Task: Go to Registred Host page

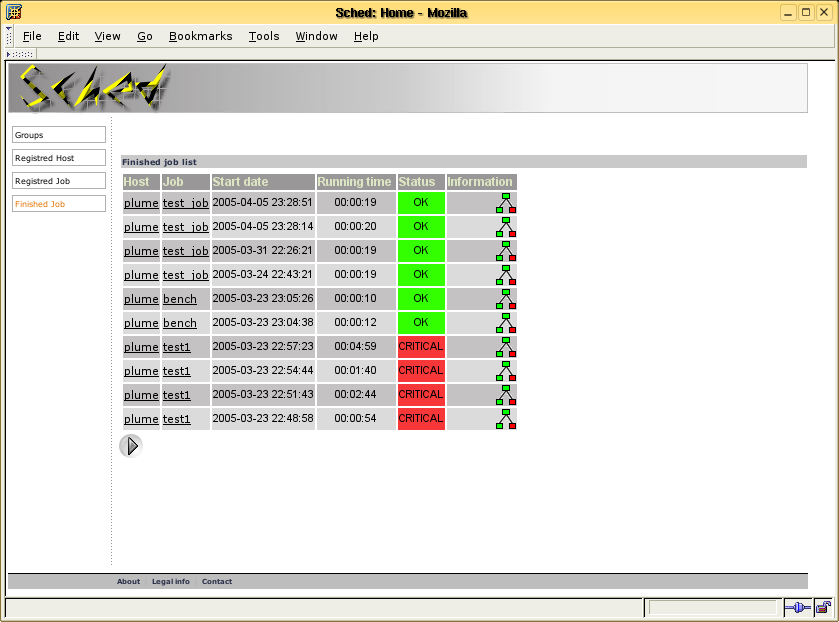Action: (58, 158)
